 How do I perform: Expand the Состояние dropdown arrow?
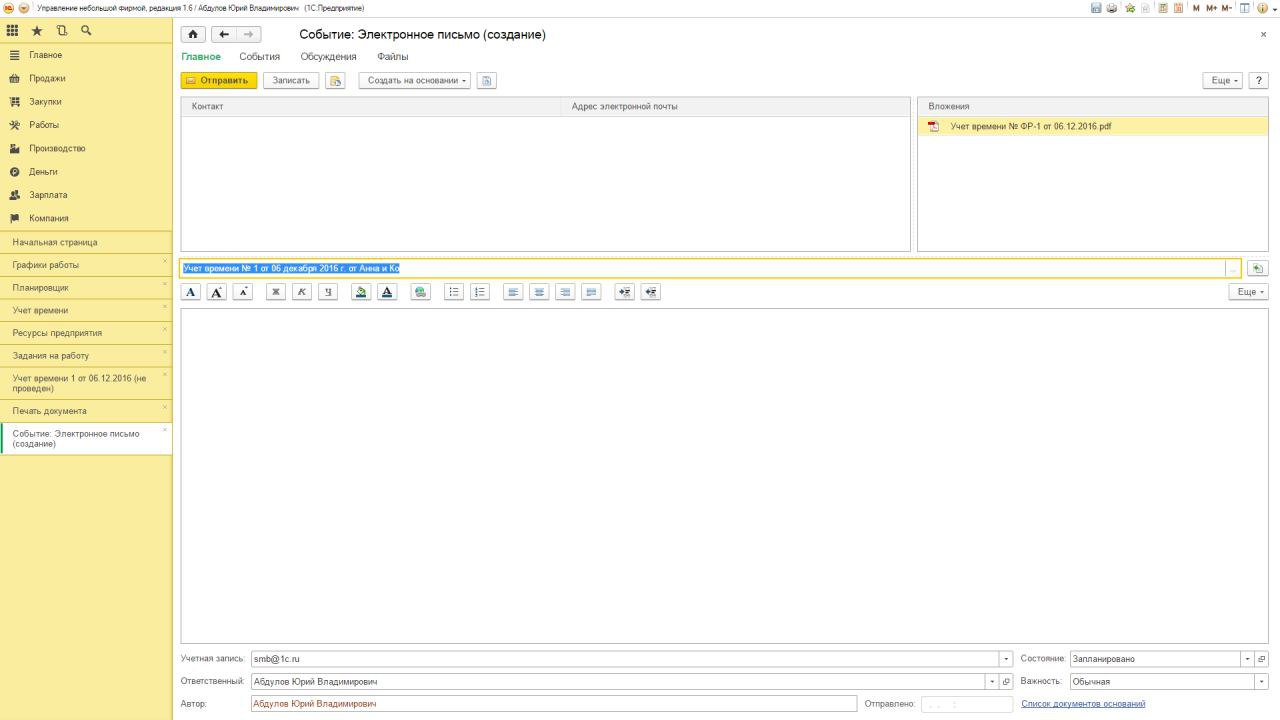coord(1248,659)
